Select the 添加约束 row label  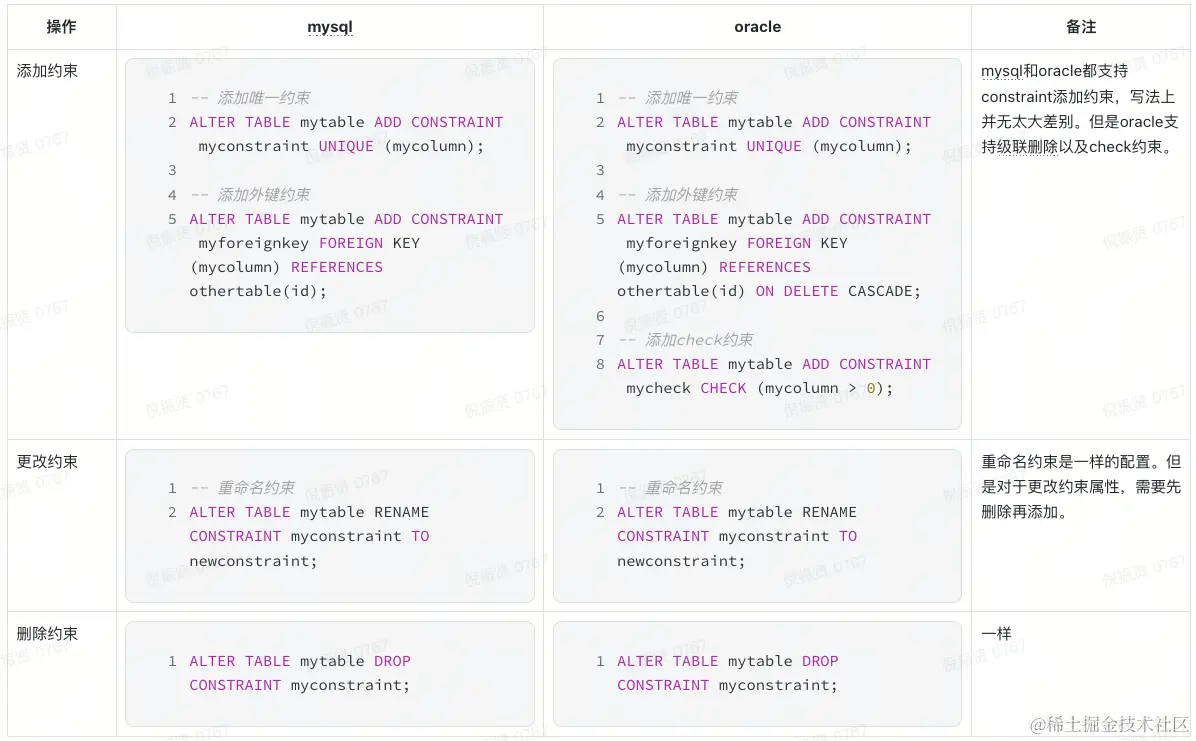(x=47, y=71)
